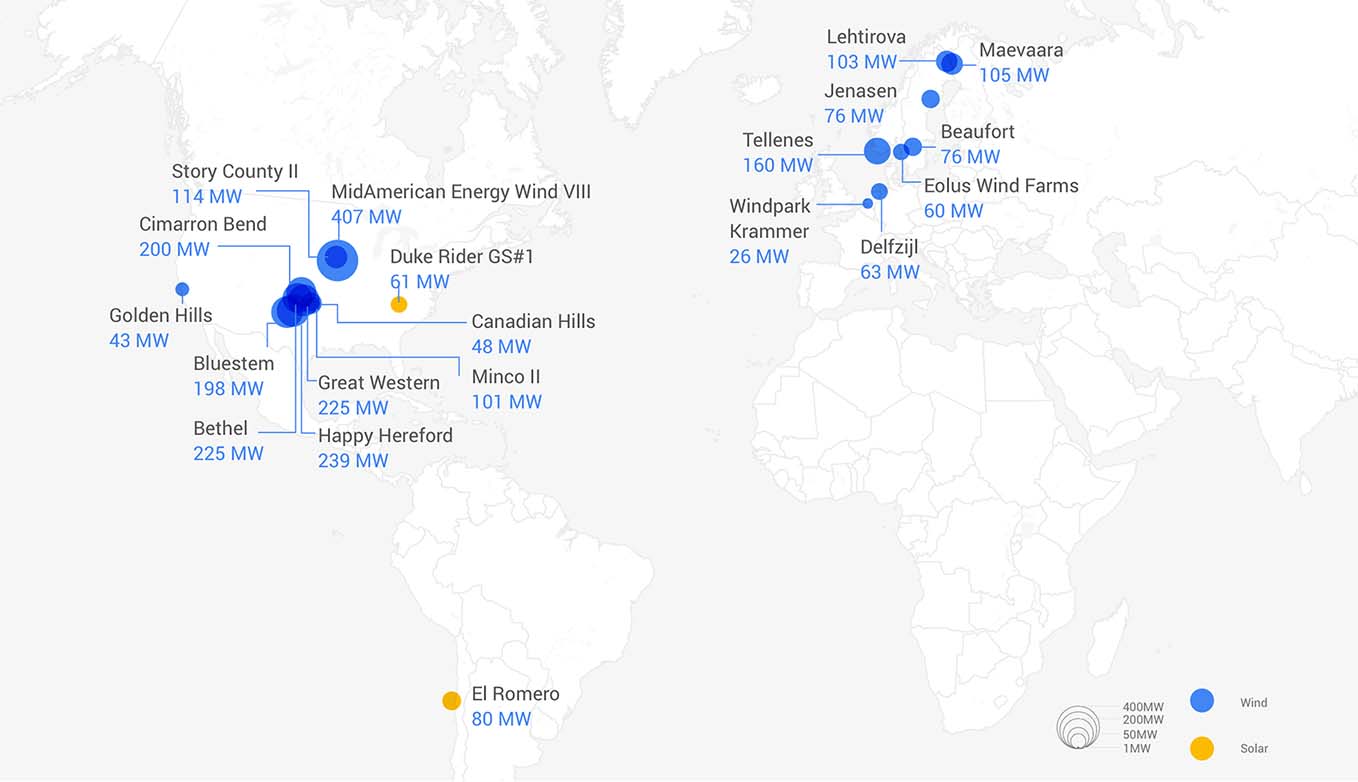Click the Maevaara 105 MW value
The image size is (1358, 782).
pos(1014,75)
